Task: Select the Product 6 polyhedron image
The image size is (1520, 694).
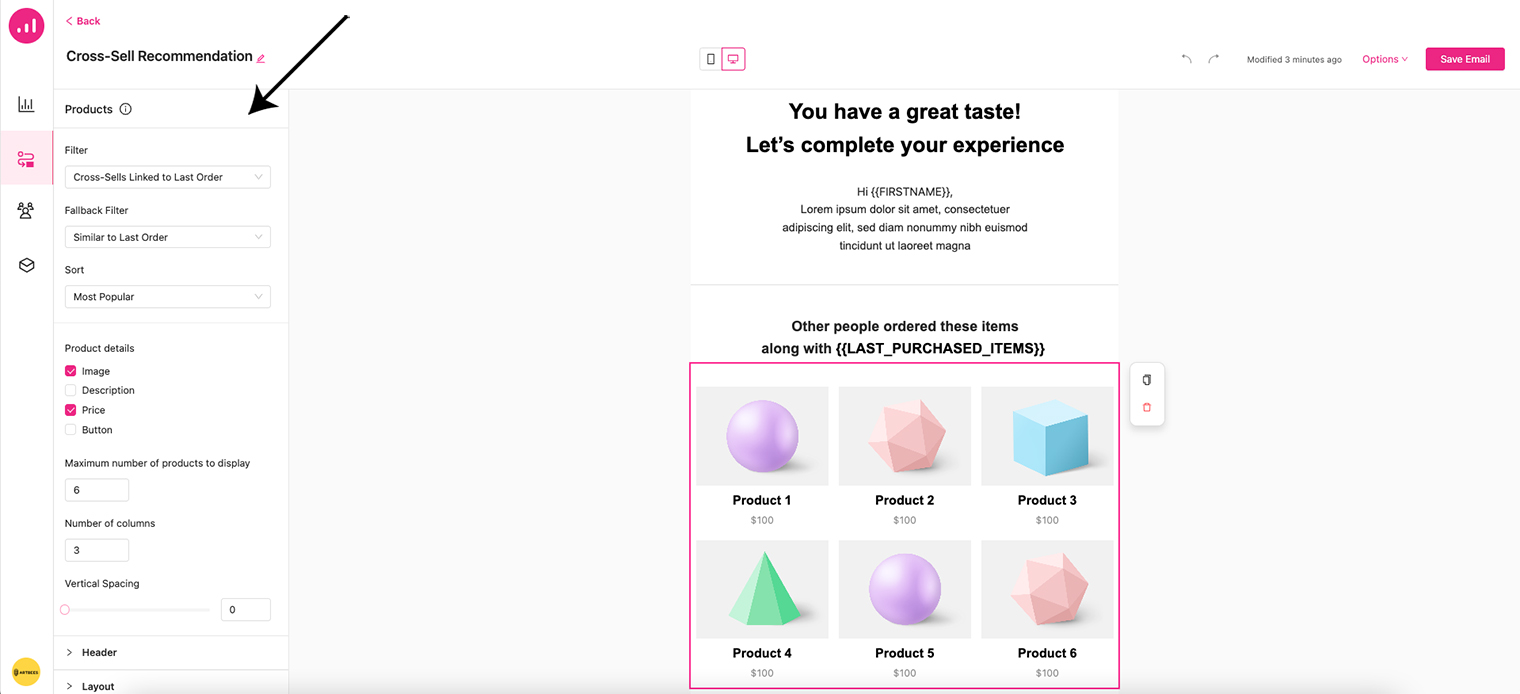Action: [x=1047, y=589]
